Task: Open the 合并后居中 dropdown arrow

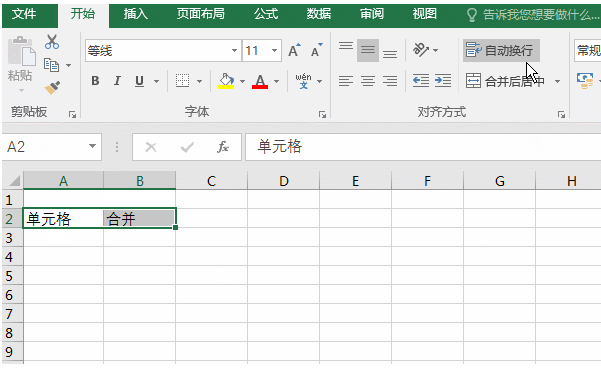Action: click(557, 81)
